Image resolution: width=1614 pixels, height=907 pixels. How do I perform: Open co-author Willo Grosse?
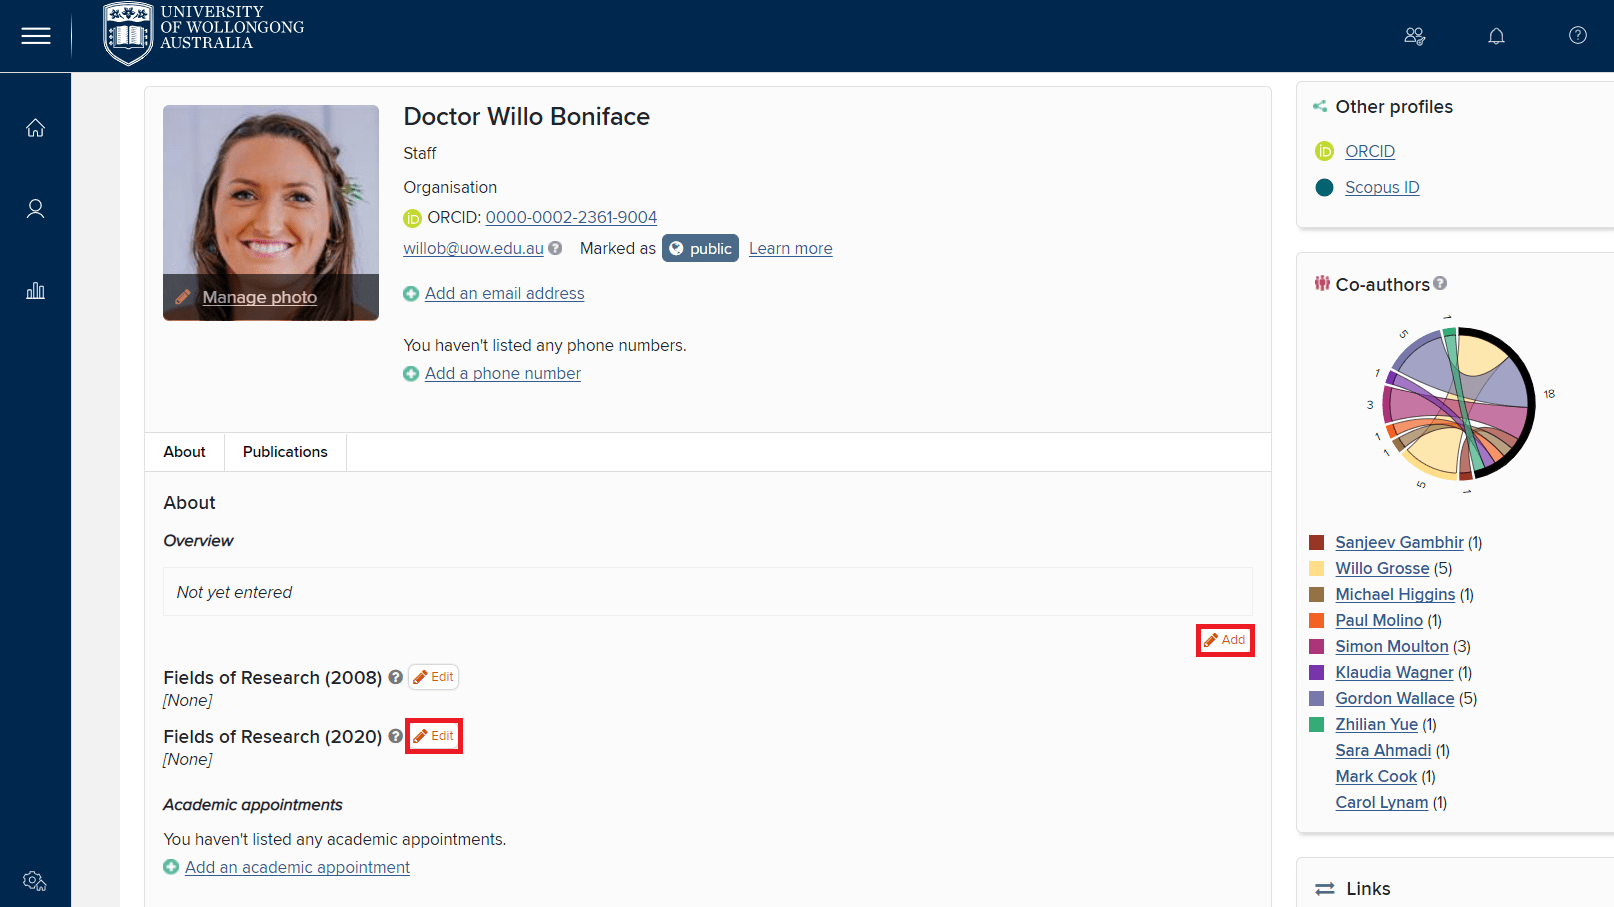coord(1382,568)
